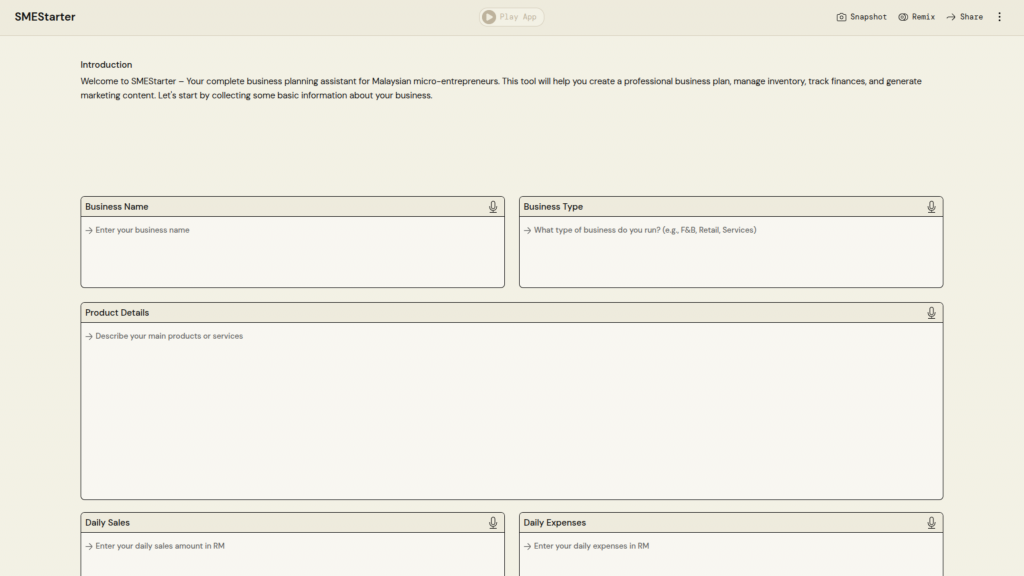Start voice input for Daily Expenses
Screen dimensions: 1024x576
click(x=931, y=523)
